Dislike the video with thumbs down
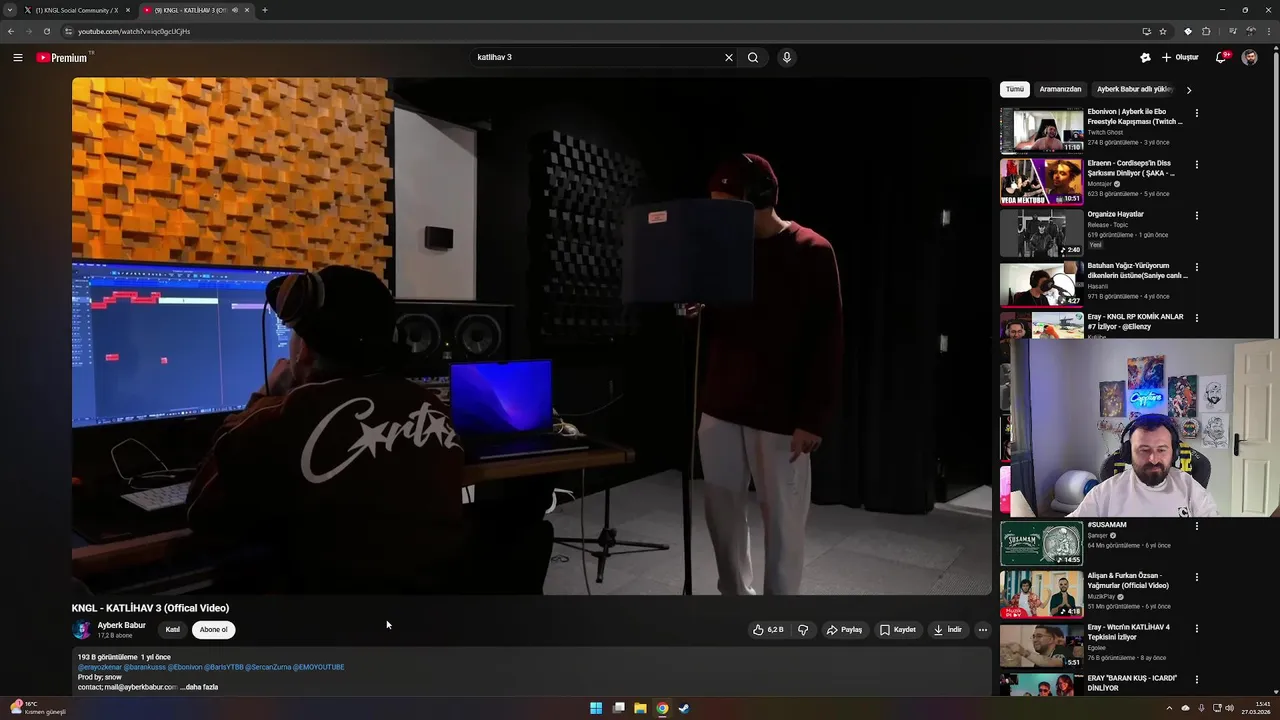1280x720 pixels. (803, 630)
